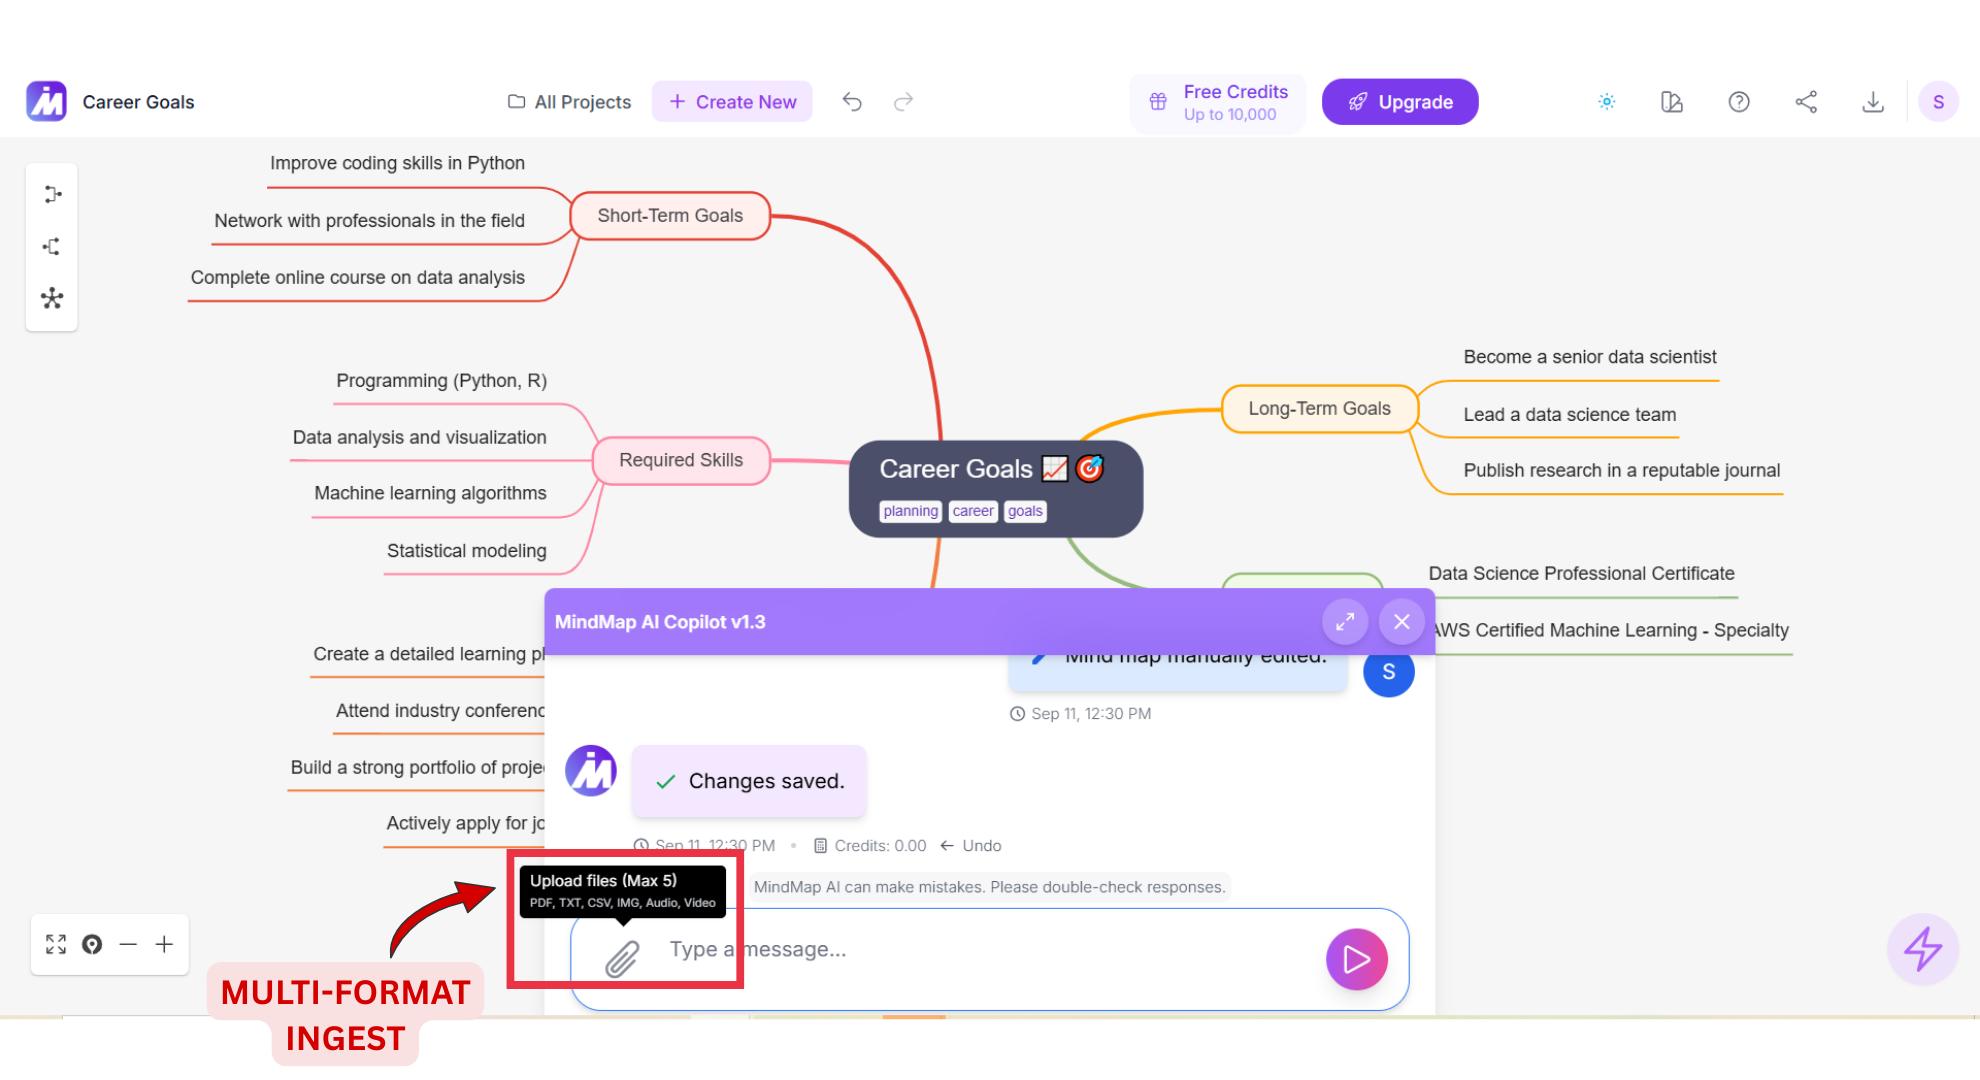Open the share icon in header

[1806, 102]
